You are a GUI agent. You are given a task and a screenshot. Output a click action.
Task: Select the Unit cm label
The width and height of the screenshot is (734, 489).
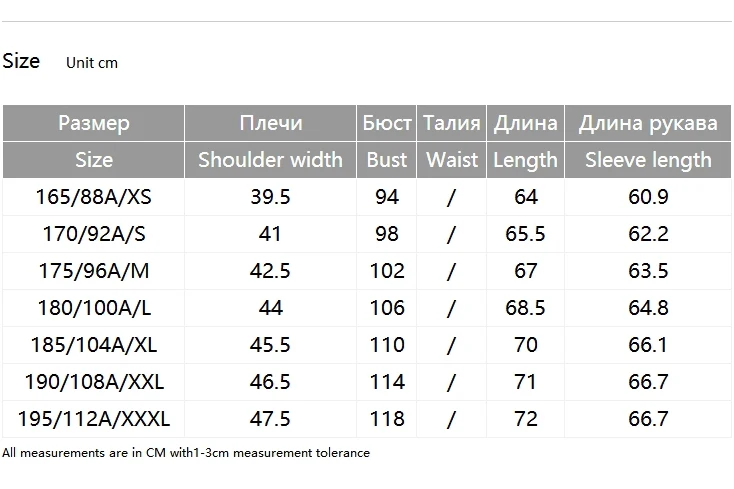92,63
